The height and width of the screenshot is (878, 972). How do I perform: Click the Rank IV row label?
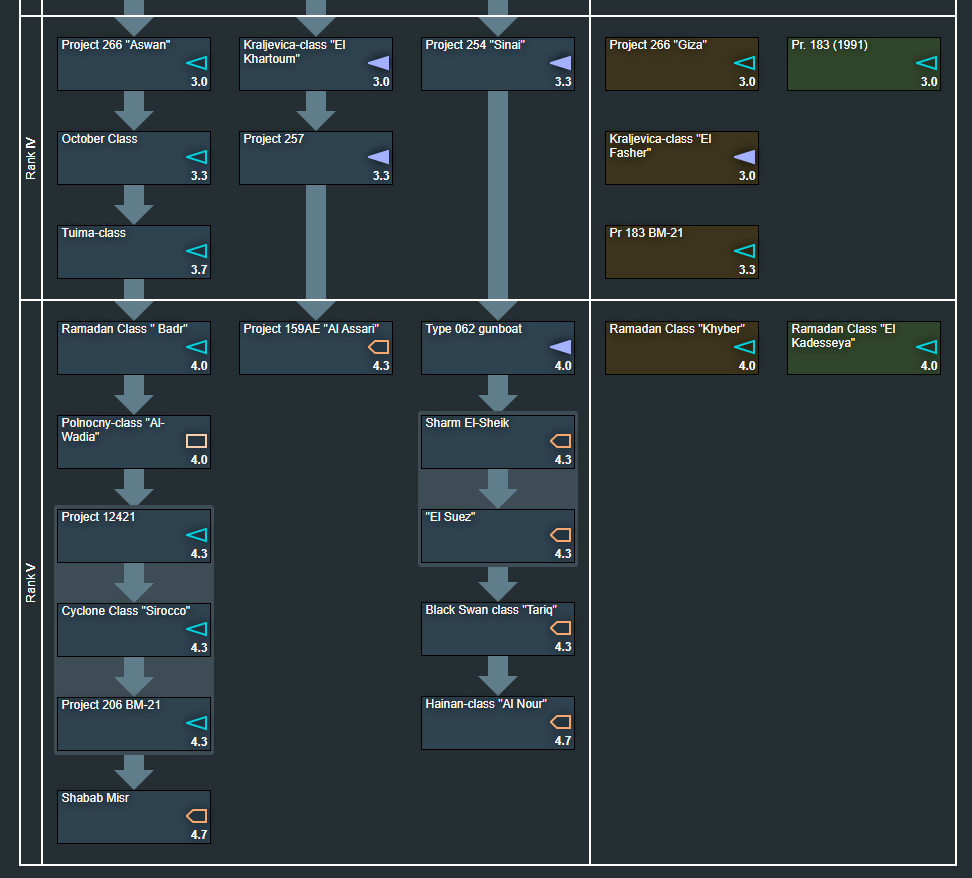click(31, 158)
